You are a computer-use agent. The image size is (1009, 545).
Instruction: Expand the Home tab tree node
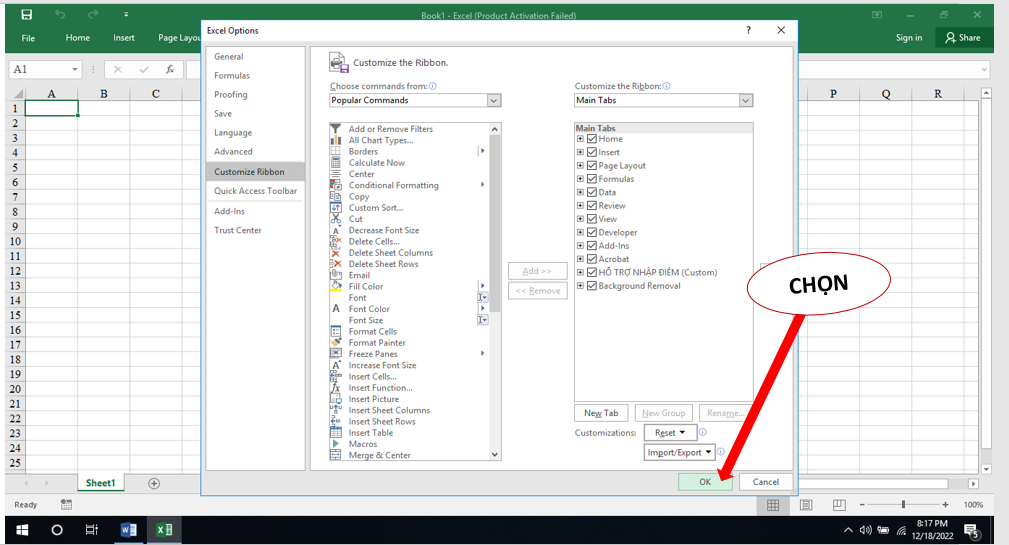pos(580,139)
